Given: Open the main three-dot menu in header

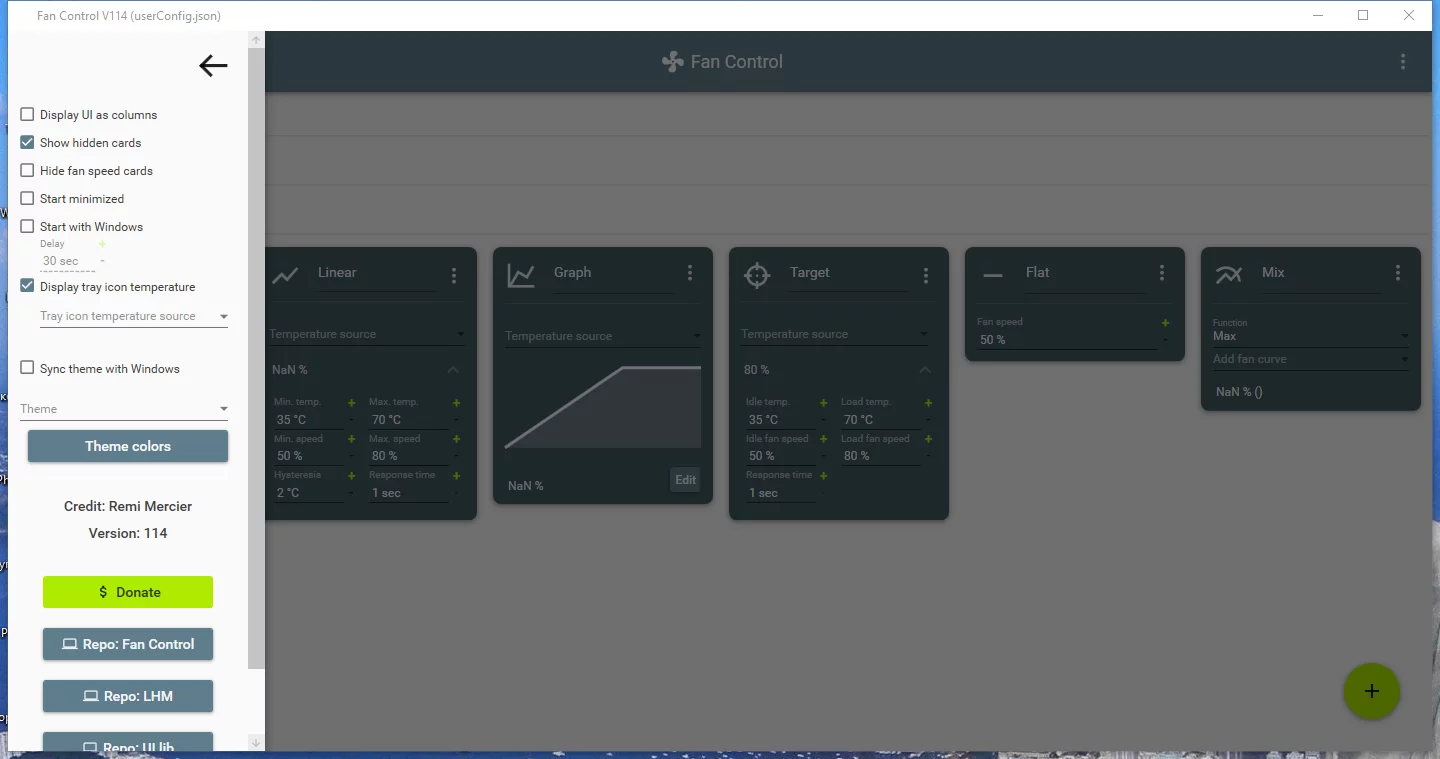Looking at the screenshot, I should (x=1403, y=62).
